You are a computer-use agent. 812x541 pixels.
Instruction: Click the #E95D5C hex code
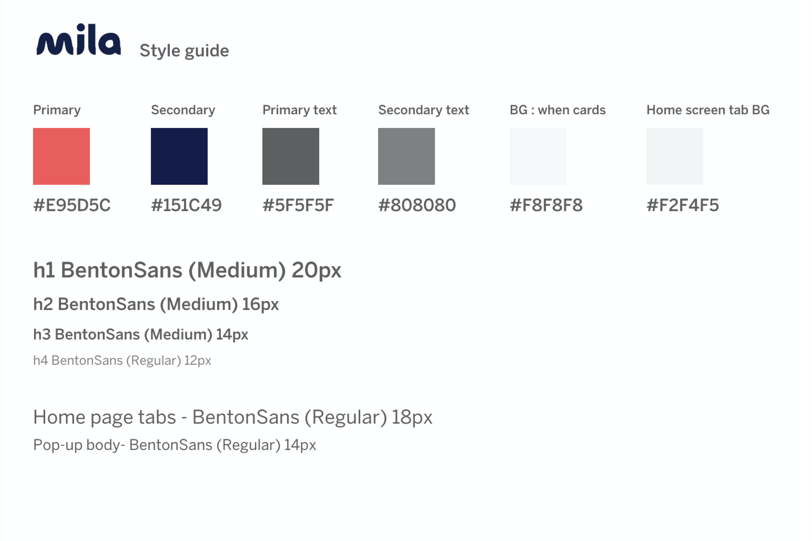pyautogui.click(x=72, y=206)
